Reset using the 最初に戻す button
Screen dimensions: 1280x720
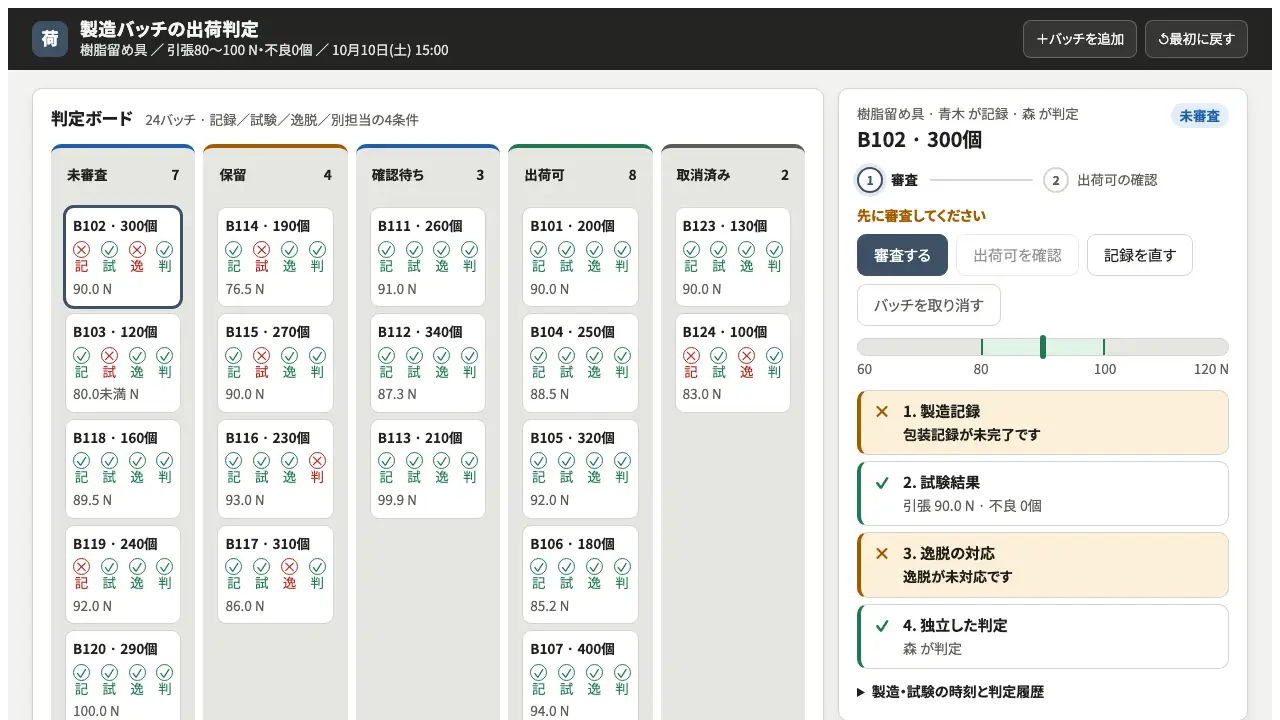(x=1196, y=39)
